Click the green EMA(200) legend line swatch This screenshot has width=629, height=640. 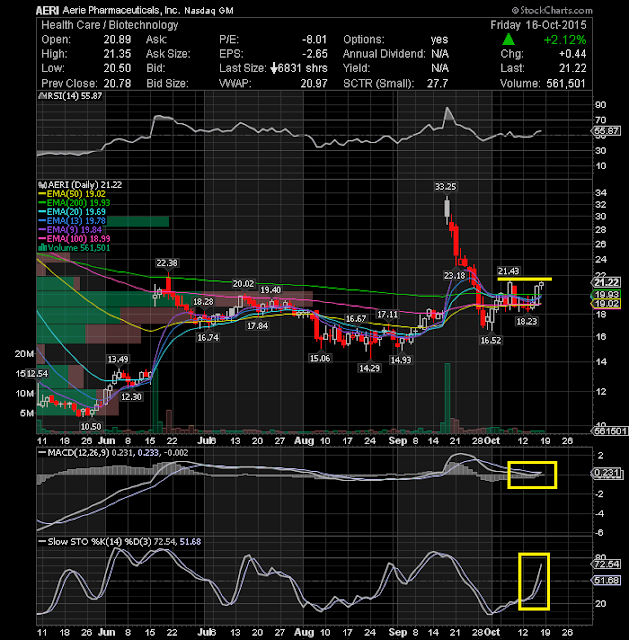pyautogui.click(x=42, y=203)
